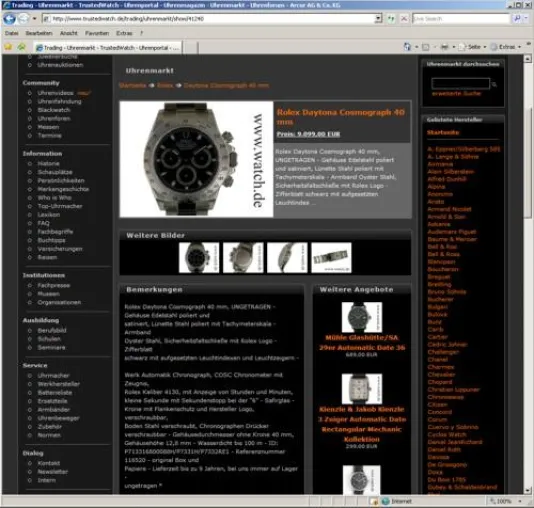Click the large Rolex Daytona watch photo
This screenshot has width=534, height=508.
click(196, 159)
